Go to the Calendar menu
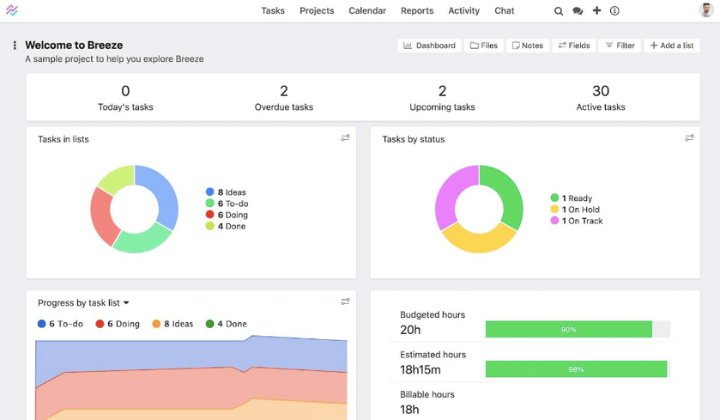Screen dimensions: 720x420 367,11
